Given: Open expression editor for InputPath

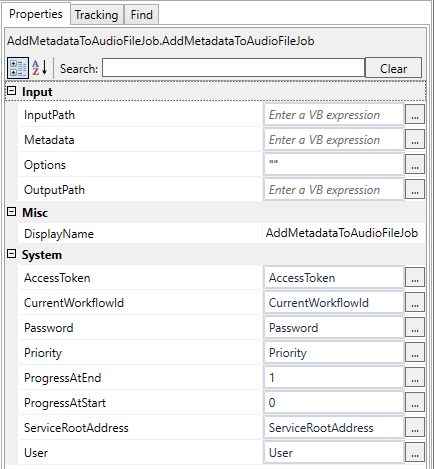Looking at the screenshot, I should tap(415, 115).
